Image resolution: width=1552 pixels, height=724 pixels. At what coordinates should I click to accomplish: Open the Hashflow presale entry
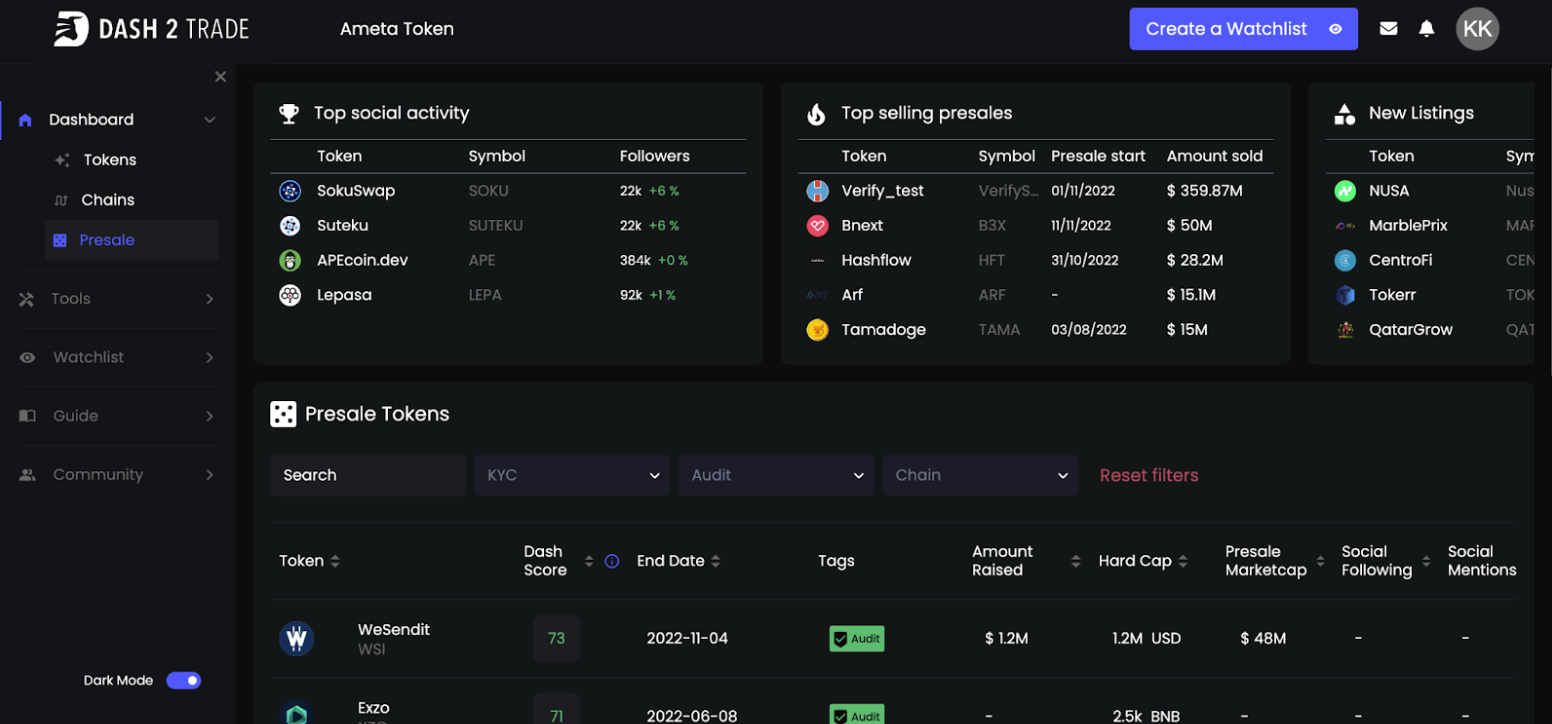[x=876, y=261]
